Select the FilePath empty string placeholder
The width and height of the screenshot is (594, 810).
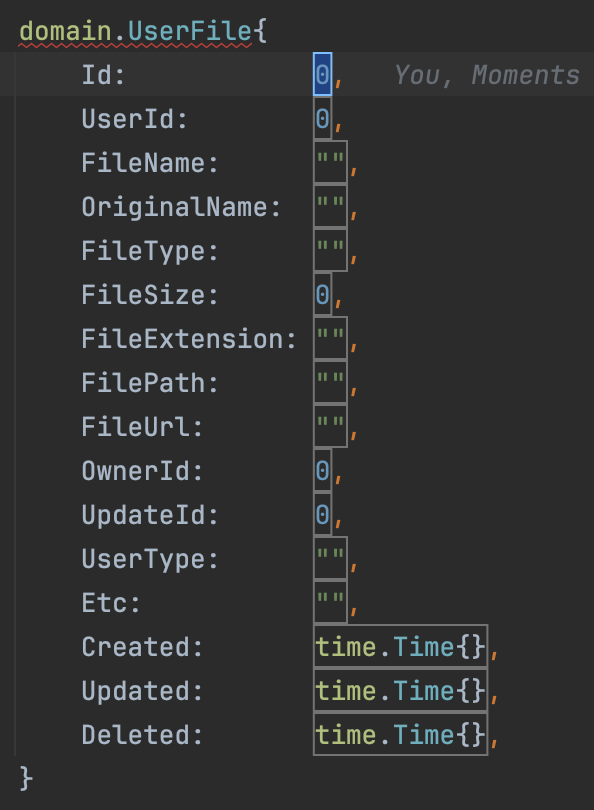(331, 382)
